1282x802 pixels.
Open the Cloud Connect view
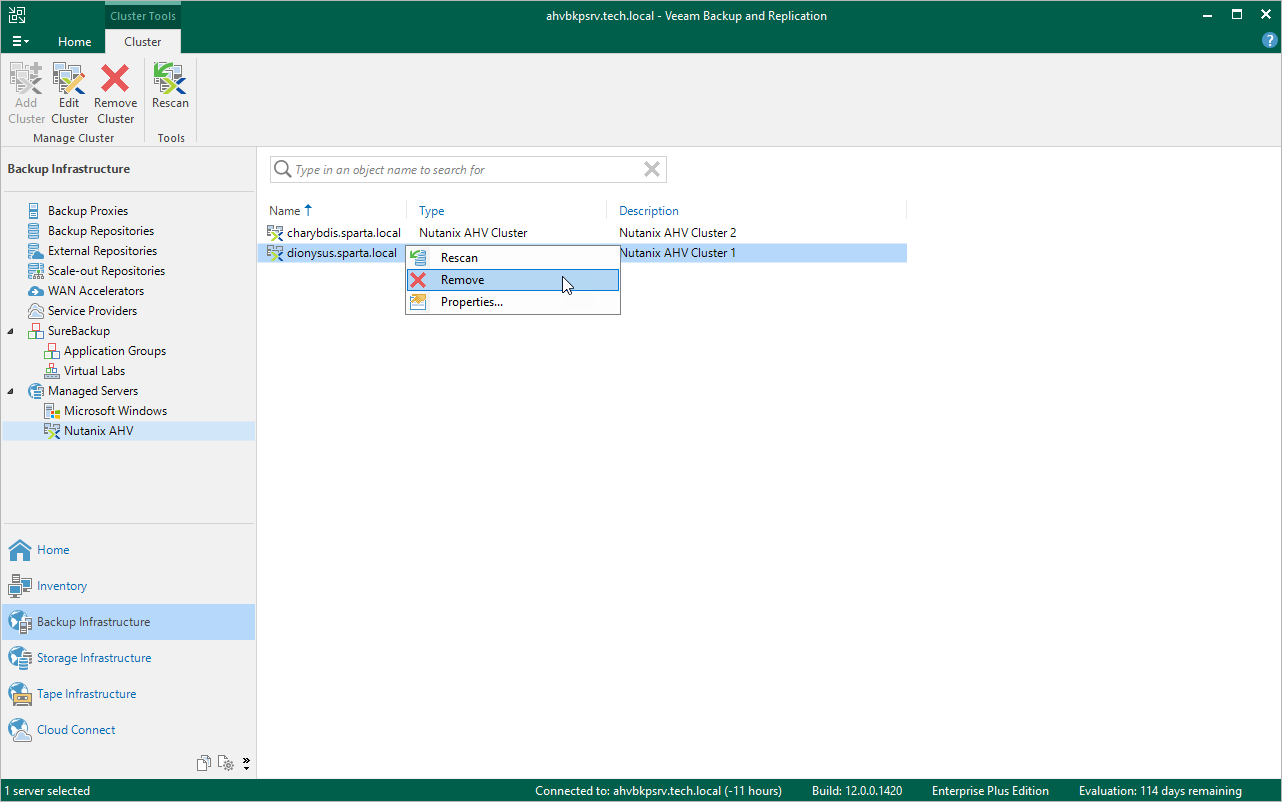128,730
